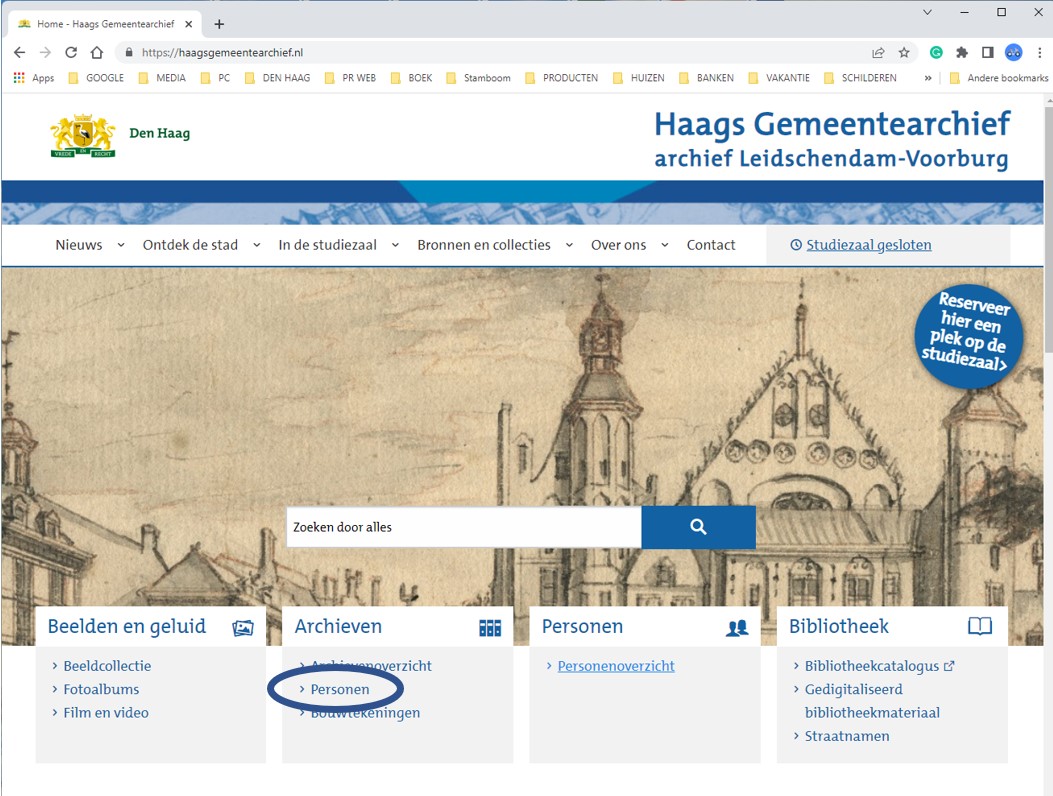Open the Contact page

point(711,245)
